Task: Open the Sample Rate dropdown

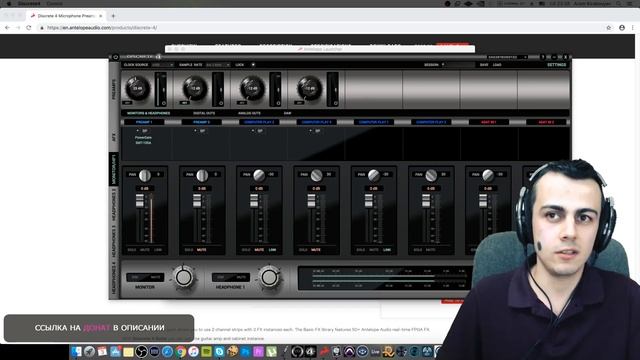Action: pos(218,65)
